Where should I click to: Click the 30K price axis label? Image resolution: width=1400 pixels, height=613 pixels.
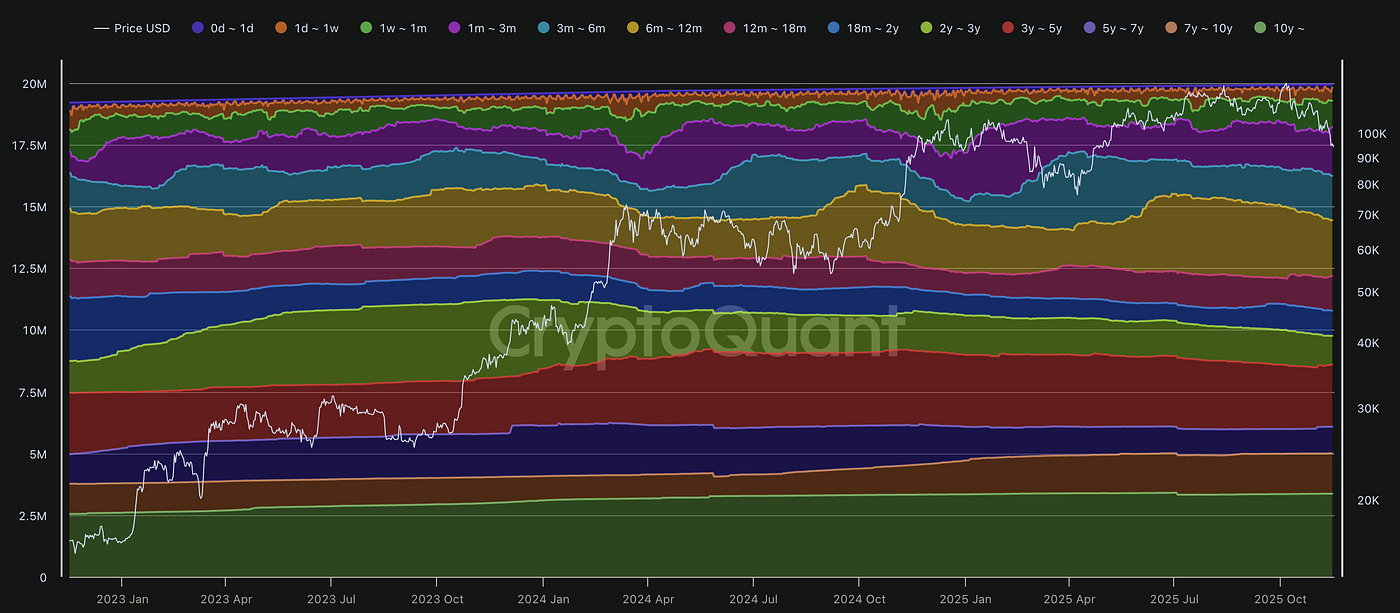click(1368, 408)
